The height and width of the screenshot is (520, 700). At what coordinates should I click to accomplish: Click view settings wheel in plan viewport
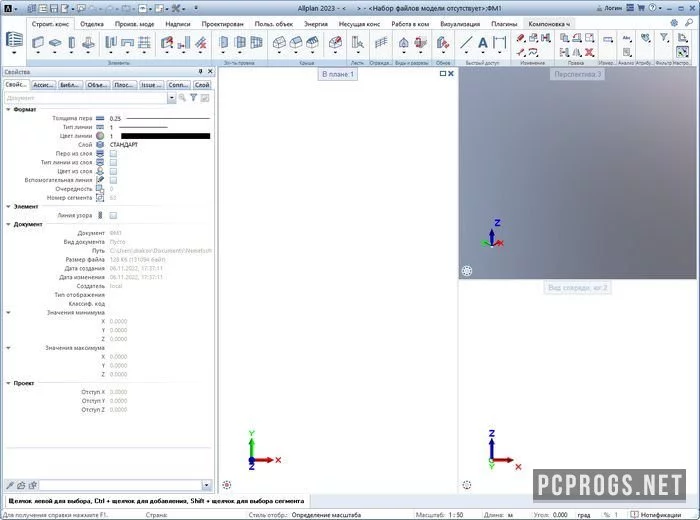pyautogui.click(x=227, y=485)
